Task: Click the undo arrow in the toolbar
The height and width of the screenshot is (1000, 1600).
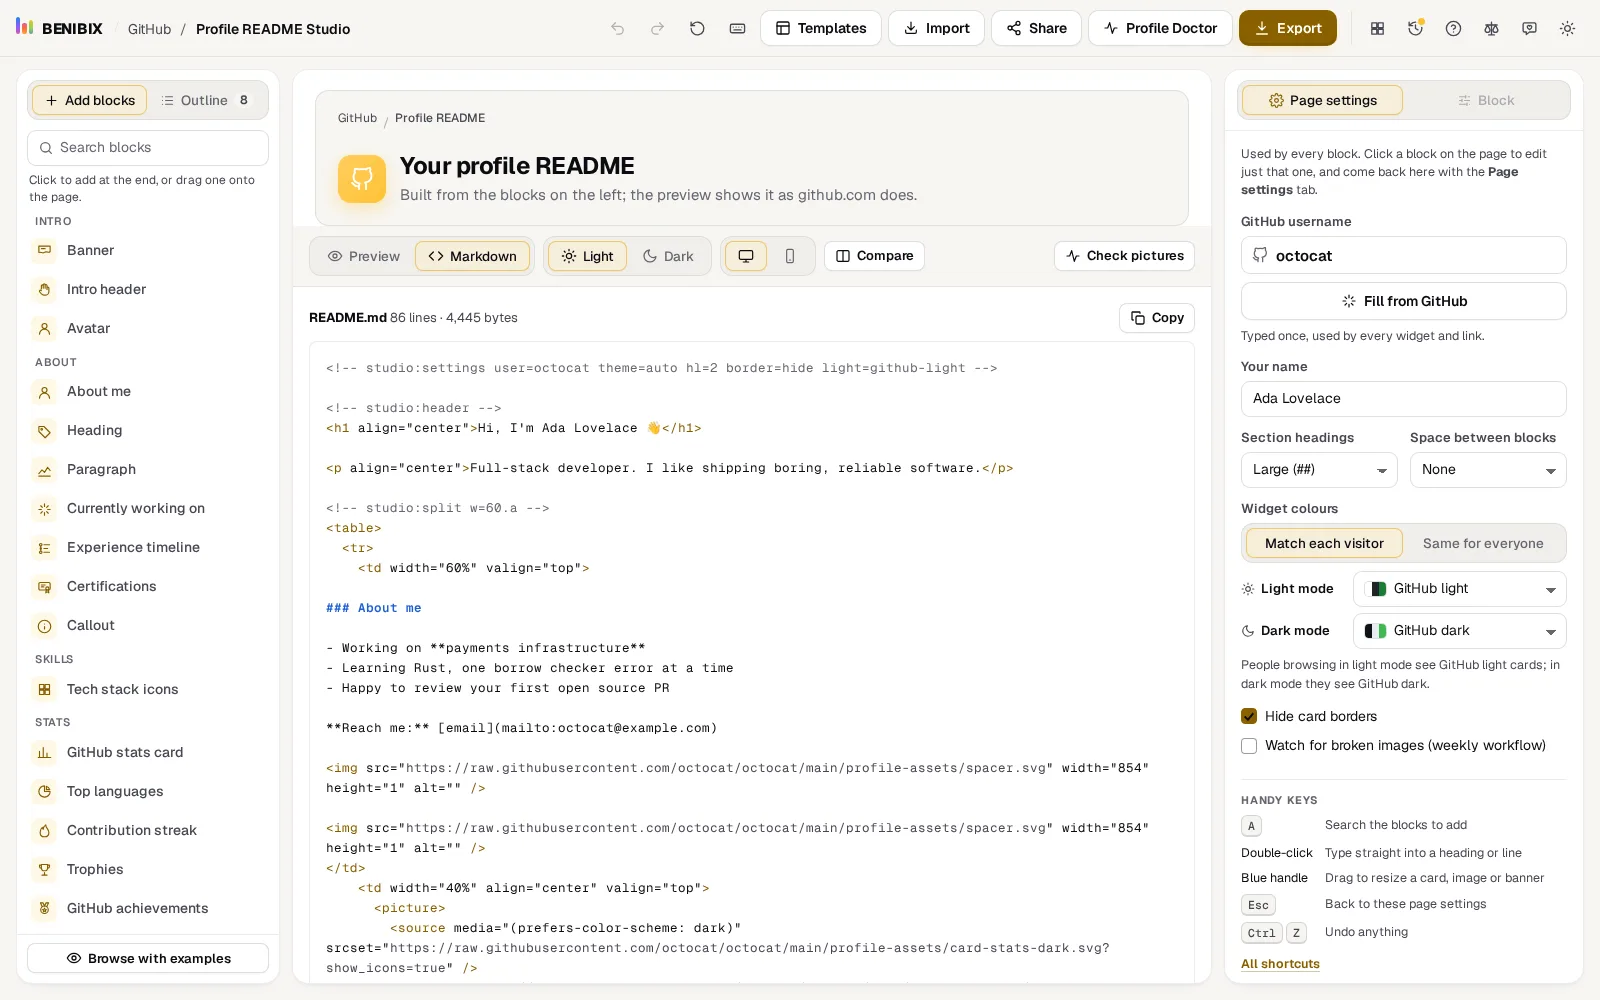Action: pyautogui.click(x=618, y=29)
